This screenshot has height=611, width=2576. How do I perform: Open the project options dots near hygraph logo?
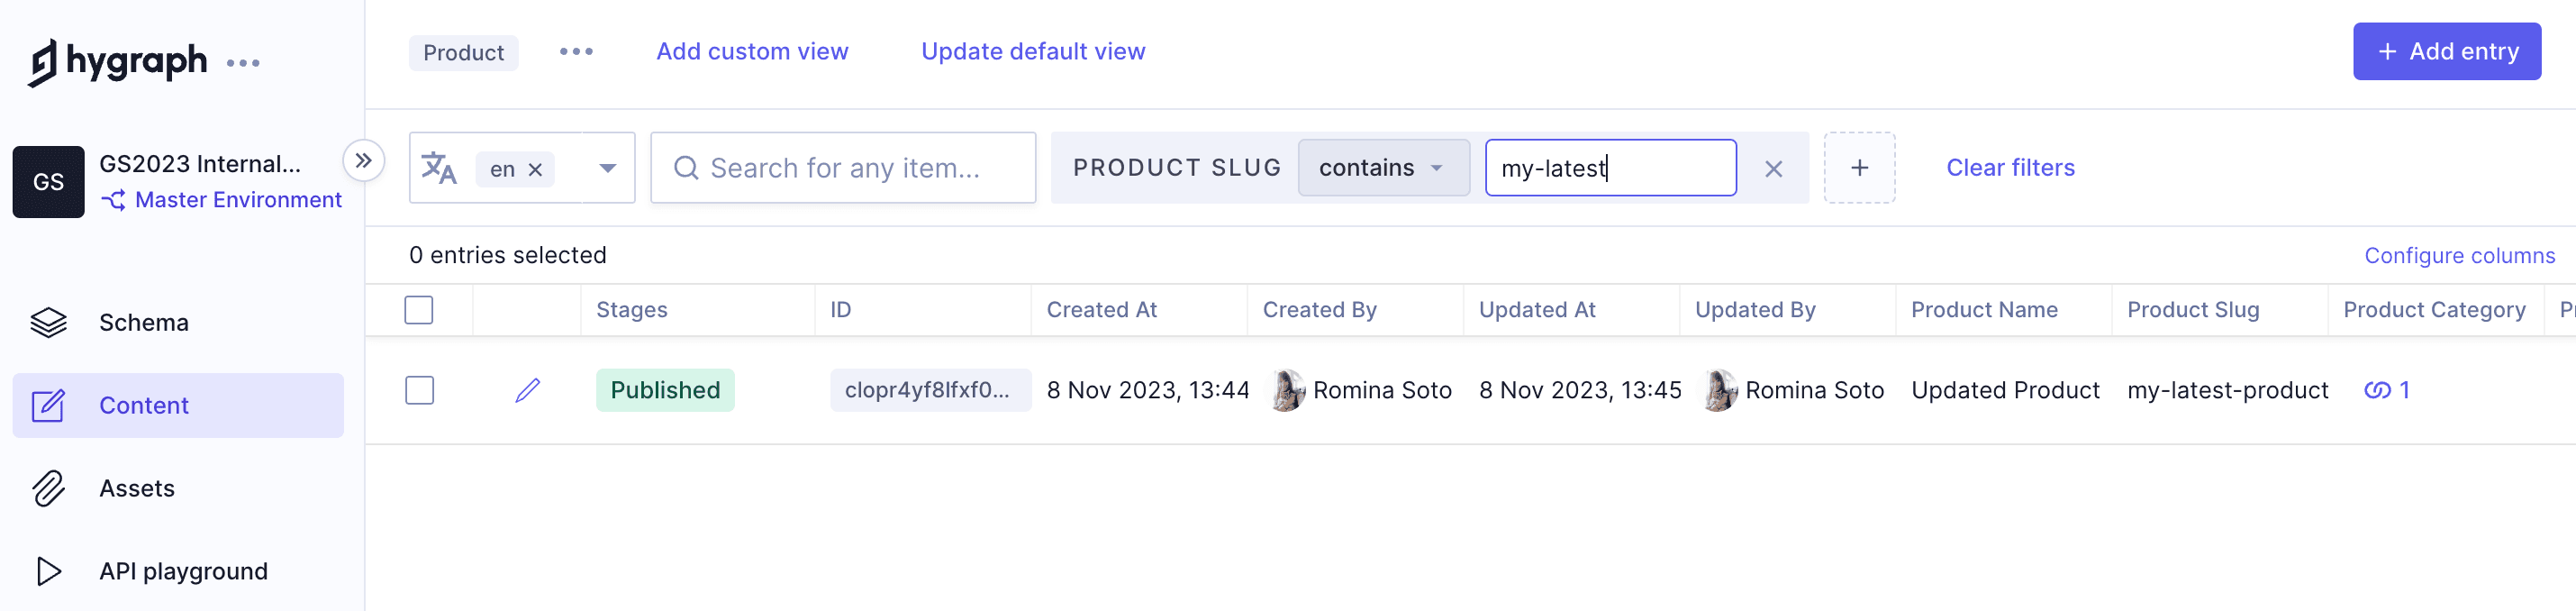[x=243, y=63]
